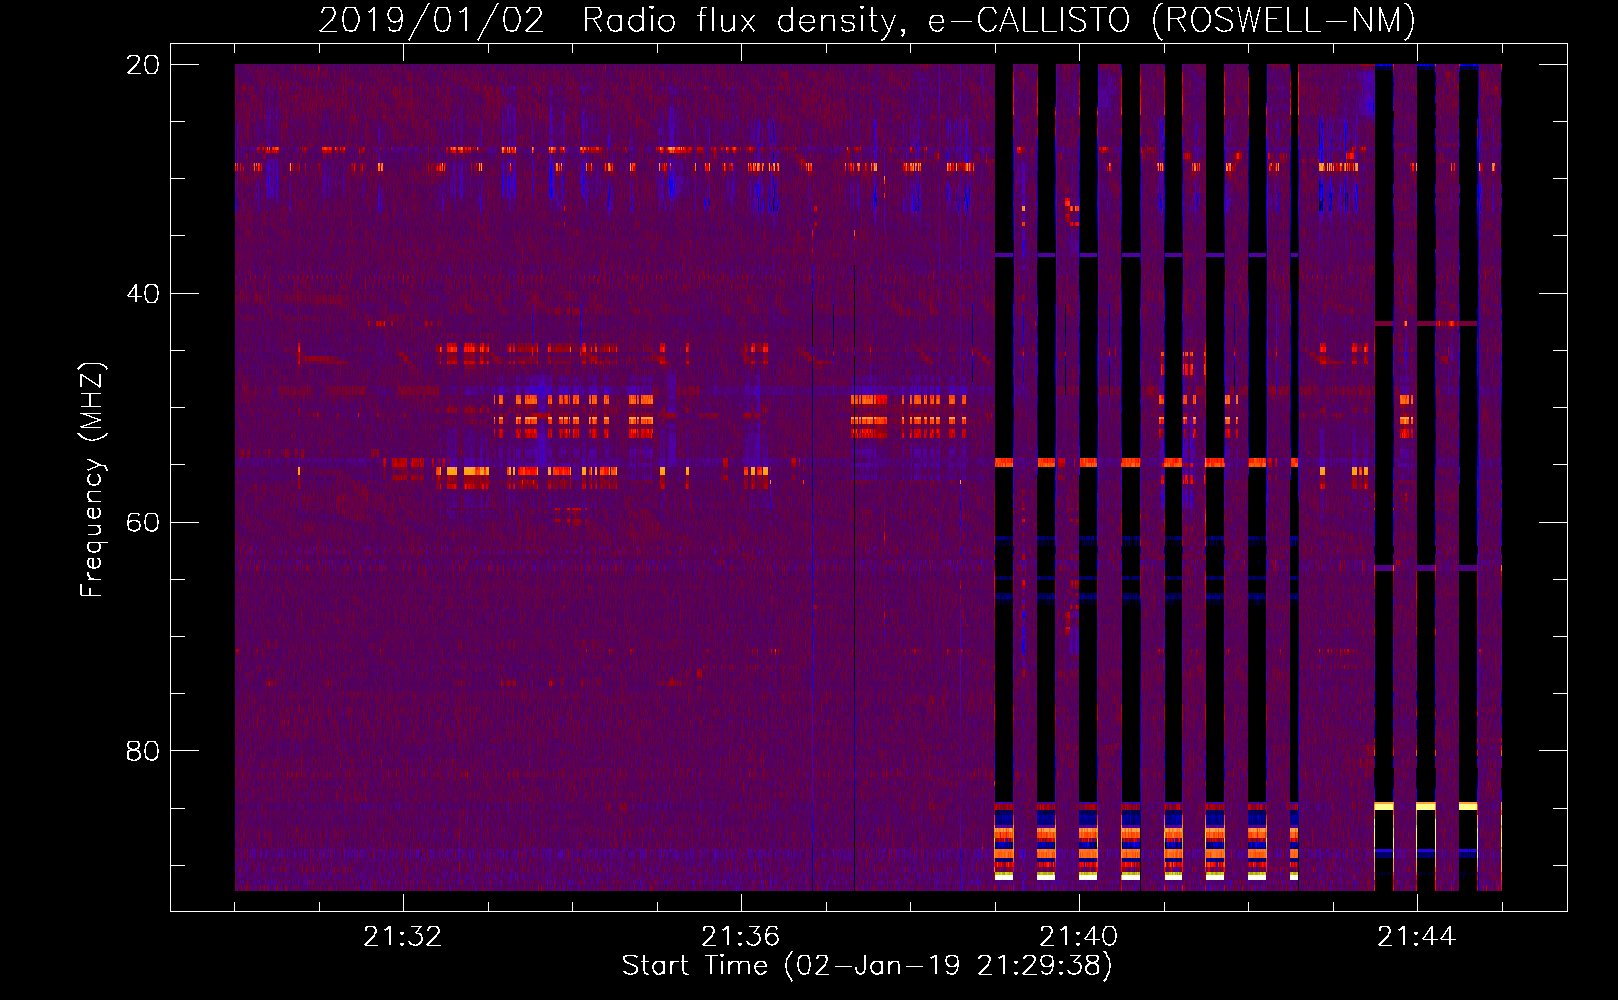Viewport: 1618px width, 1000px height.
Task: Click the plot title '2019/01/02 Radio flux density'
Action: (x=867, y=20)
